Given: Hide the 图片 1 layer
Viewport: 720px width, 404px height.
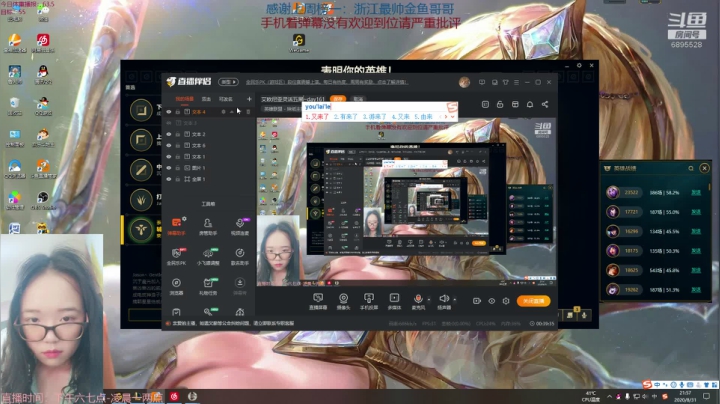Looking at the screenshot, I should (x=169, y=168).
